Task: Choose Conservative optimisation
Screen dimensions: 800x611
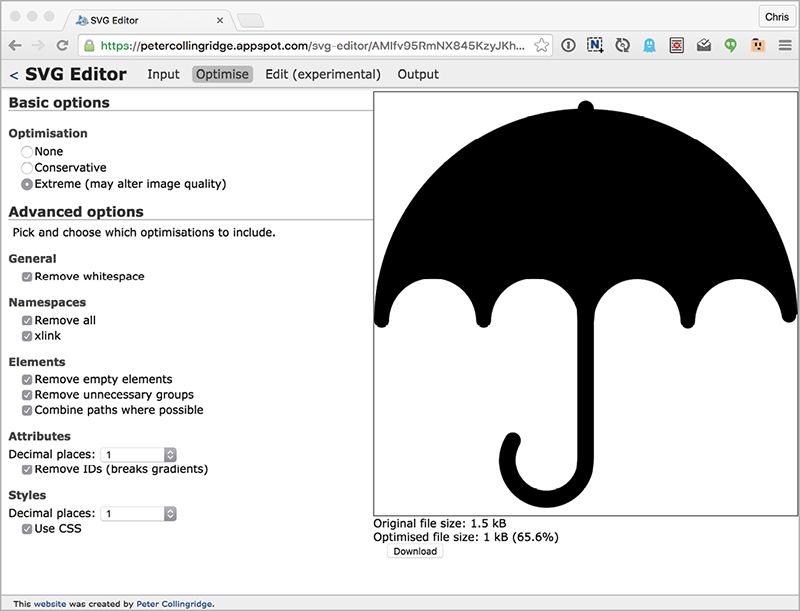Action: pos(27,168)
